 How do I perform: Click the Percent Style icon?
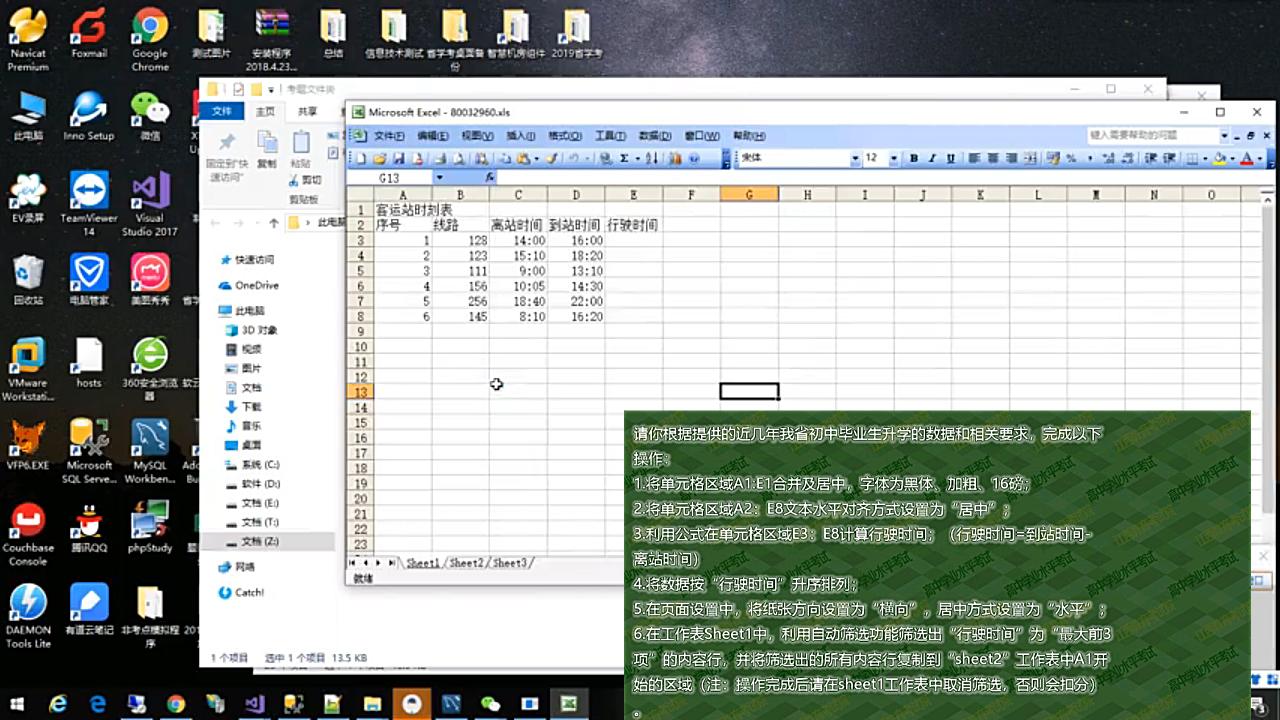tap(1069, 158)
